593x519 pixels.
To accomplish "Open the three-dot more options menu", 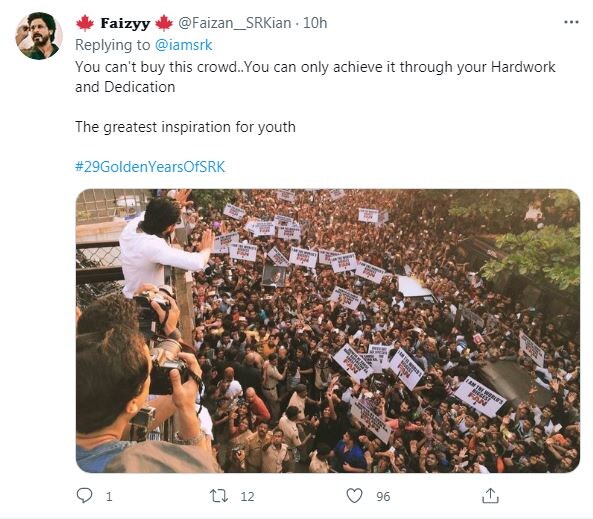I will (x=571, y=22).
